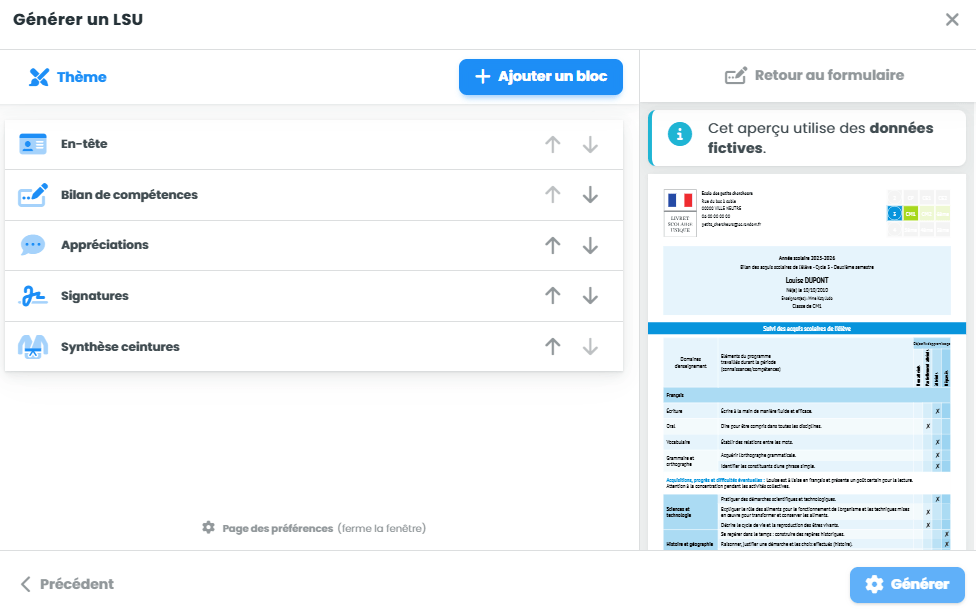
Task: Move Synthèse ceintures block up
Action: (553, 347)
